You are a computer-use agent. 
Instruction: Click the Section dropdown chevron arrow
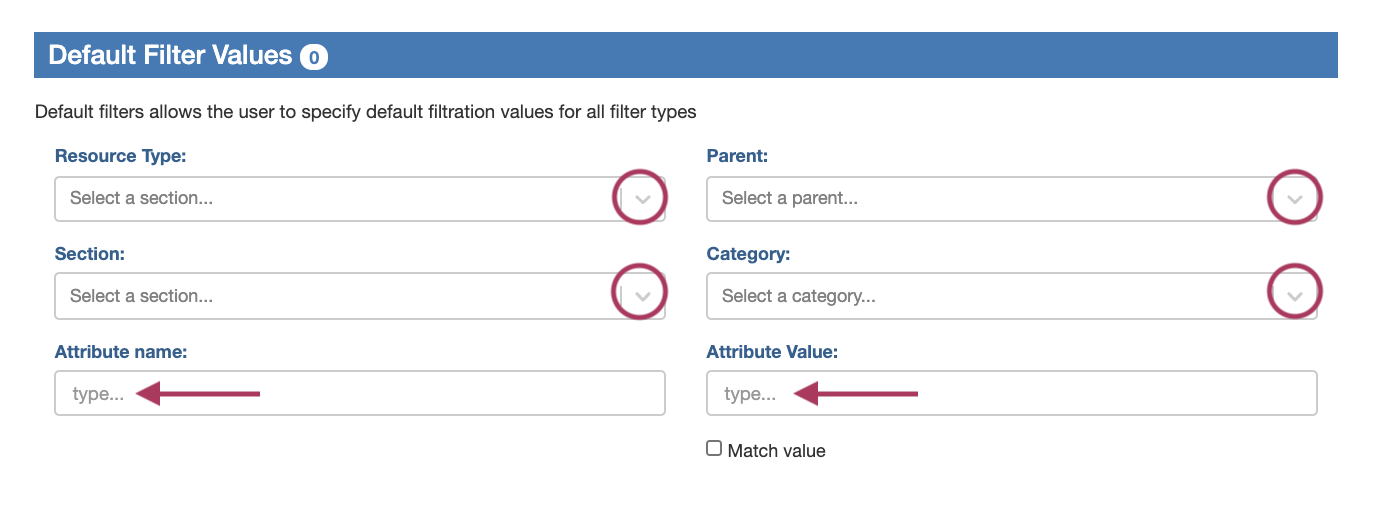(643, 296)
